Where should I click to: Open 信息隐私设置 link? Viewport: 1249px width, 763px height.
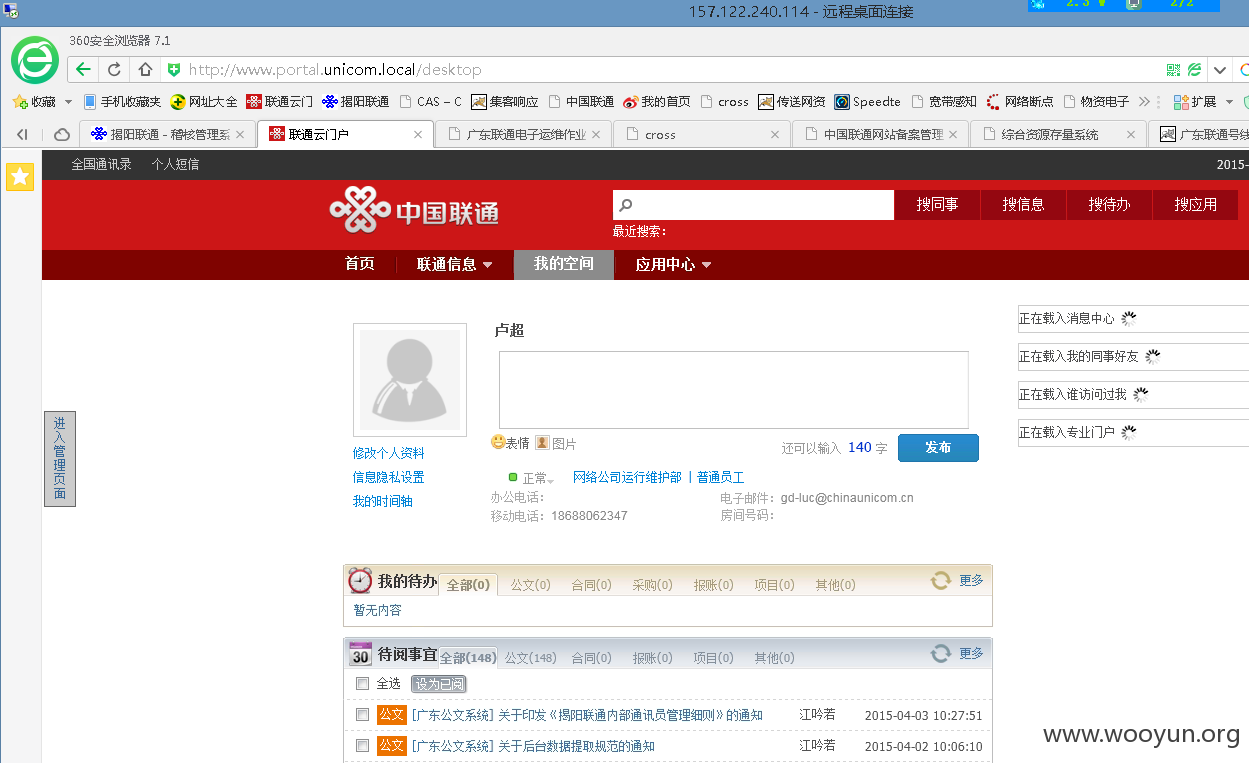388,477
